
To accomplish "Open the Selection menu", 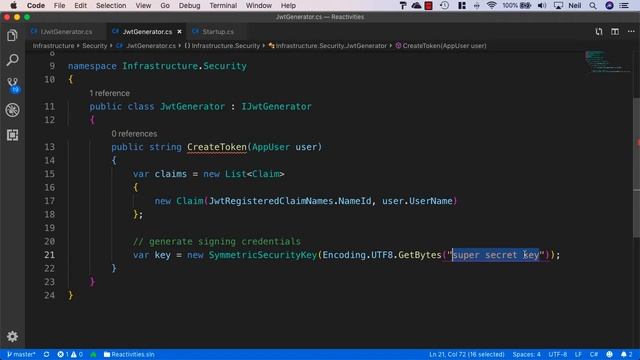I will click(111, 5).
